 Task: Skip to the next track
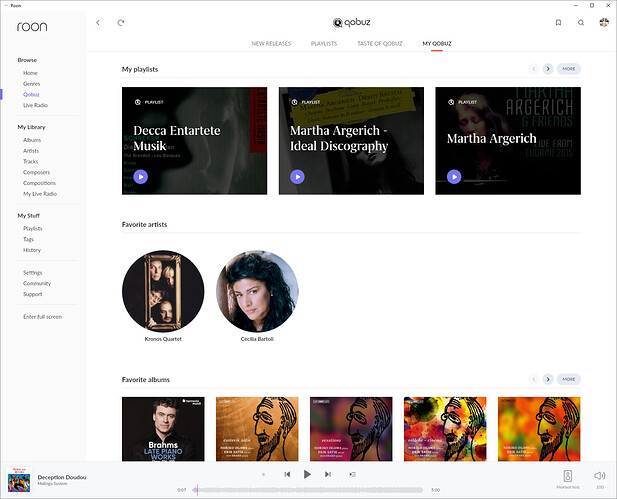(x=327, y=474)
